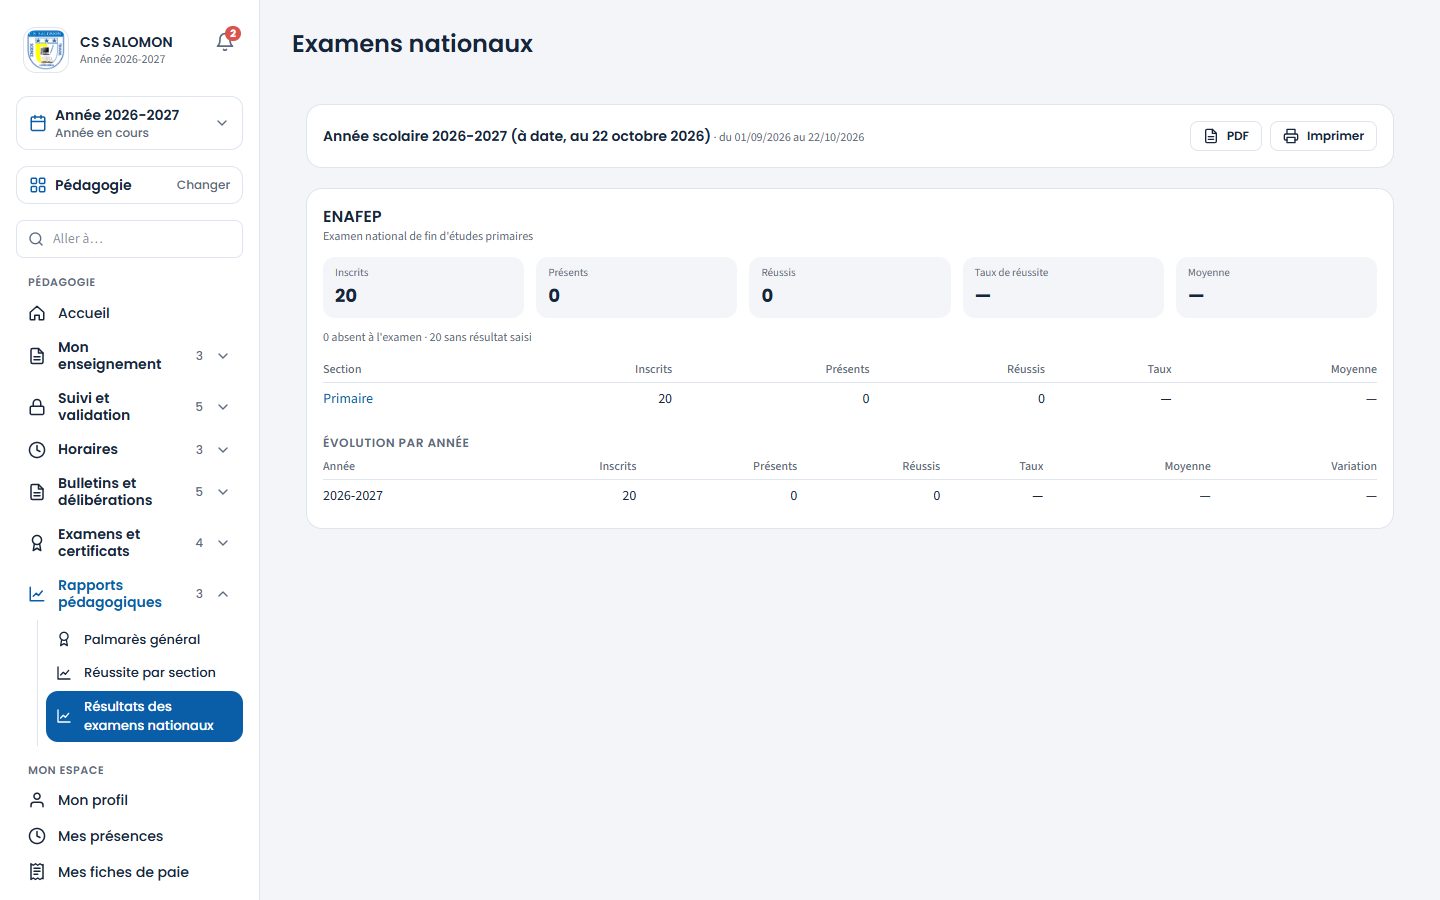Collapse the Rapports pédagogiques chevron
The height and width of the screenshot is (900, 1440).
(x=223, y=594)
